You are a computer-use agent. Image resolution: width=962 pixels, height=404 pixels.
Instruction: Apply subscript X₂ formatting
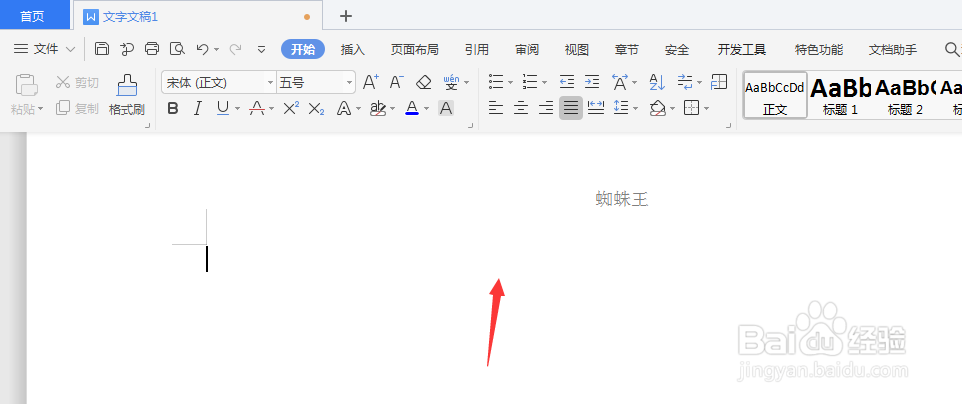[x=316, y=109]
